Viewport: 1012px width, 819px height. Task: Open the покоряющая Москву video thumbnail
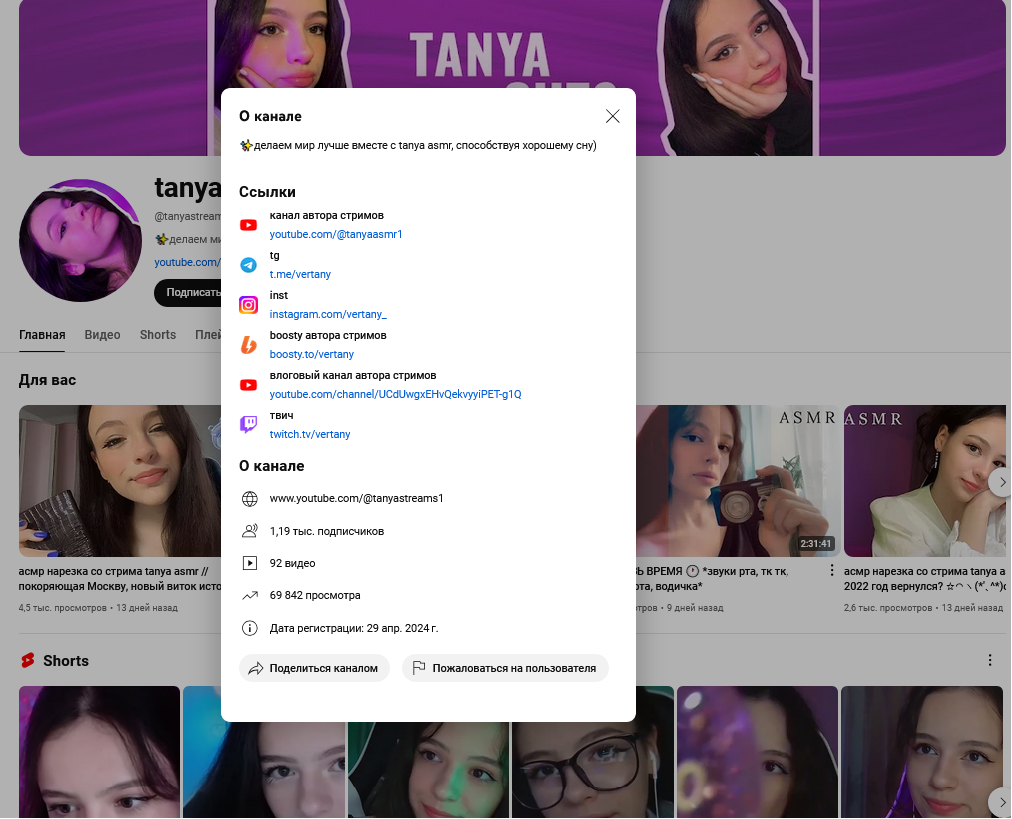pyautogui.click(x=120, y=481)
